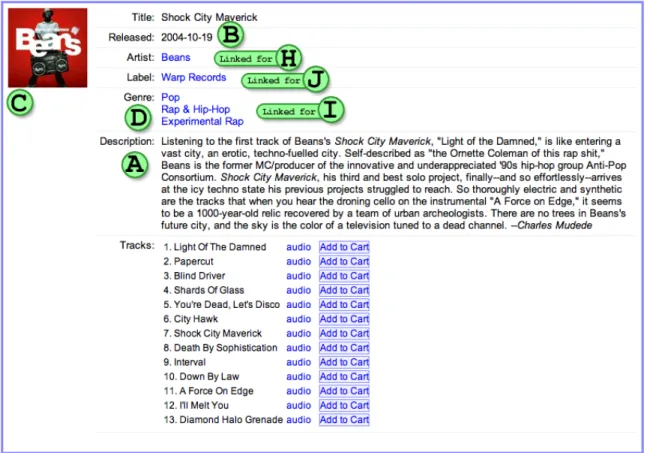Select the title value Shock City Maverick
647x453 pixels.
coord(209,17)
